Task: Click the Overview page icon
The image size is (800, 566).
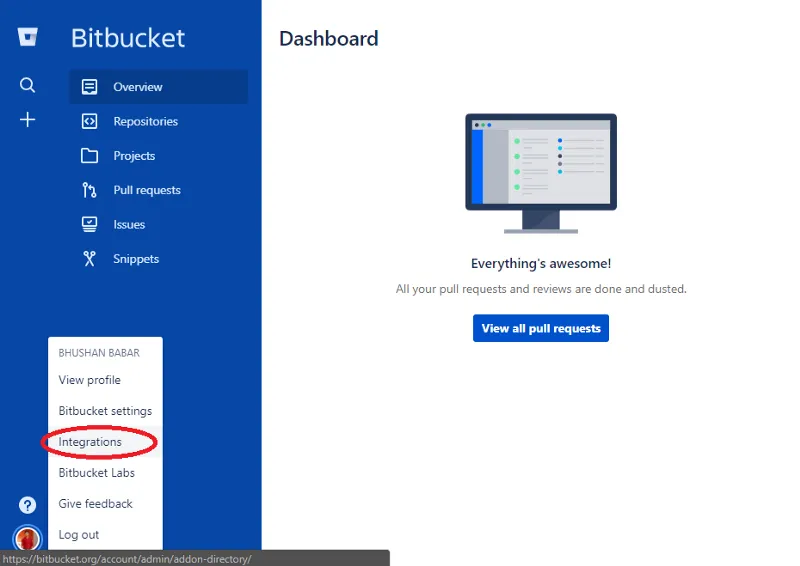Action: coord(89,87)
